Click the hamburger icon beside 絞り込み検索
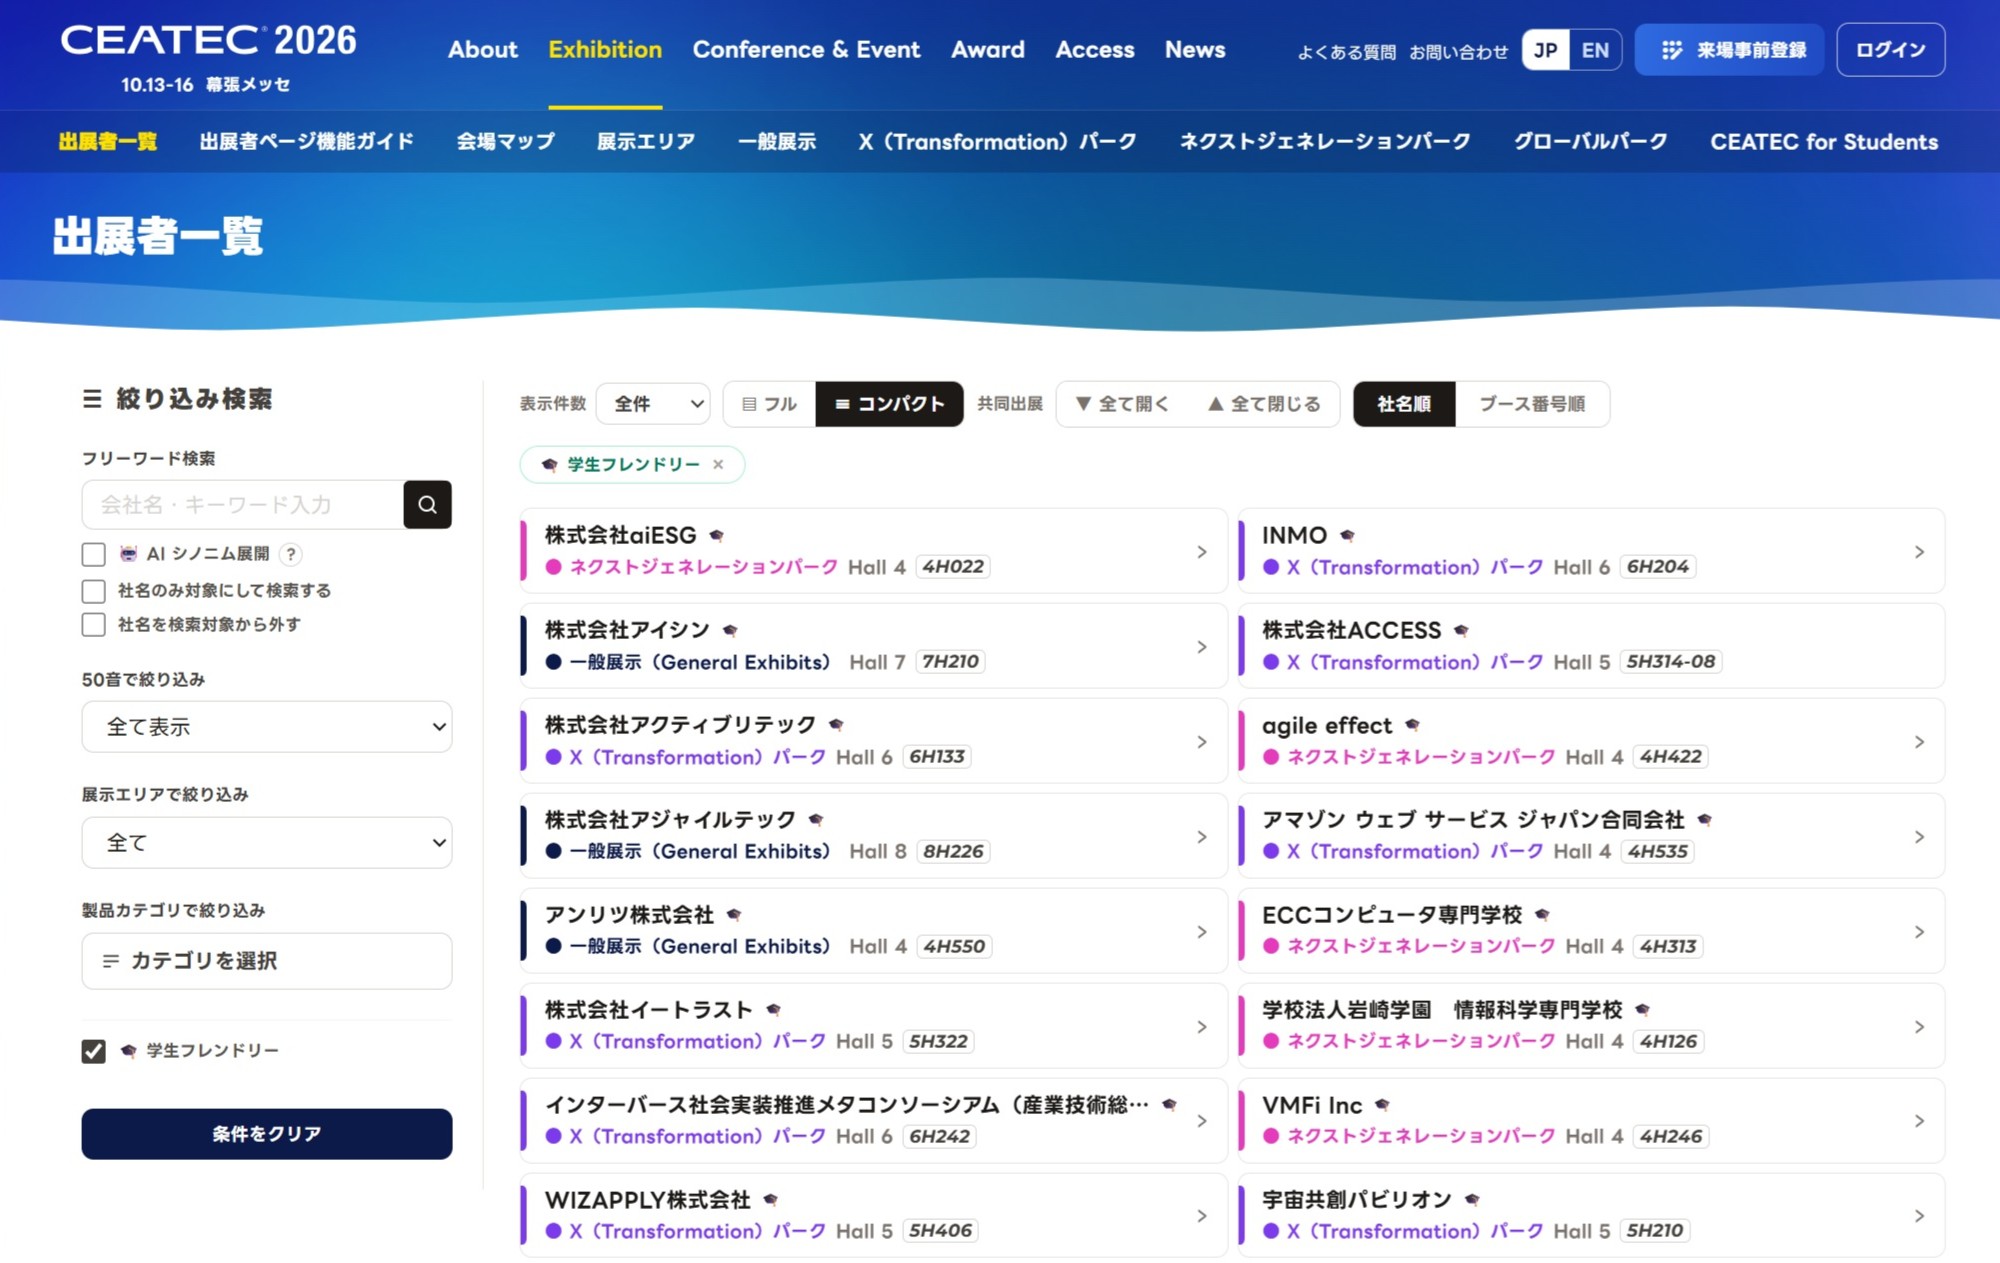The image size is (2000, 1263). pos(92,399)
